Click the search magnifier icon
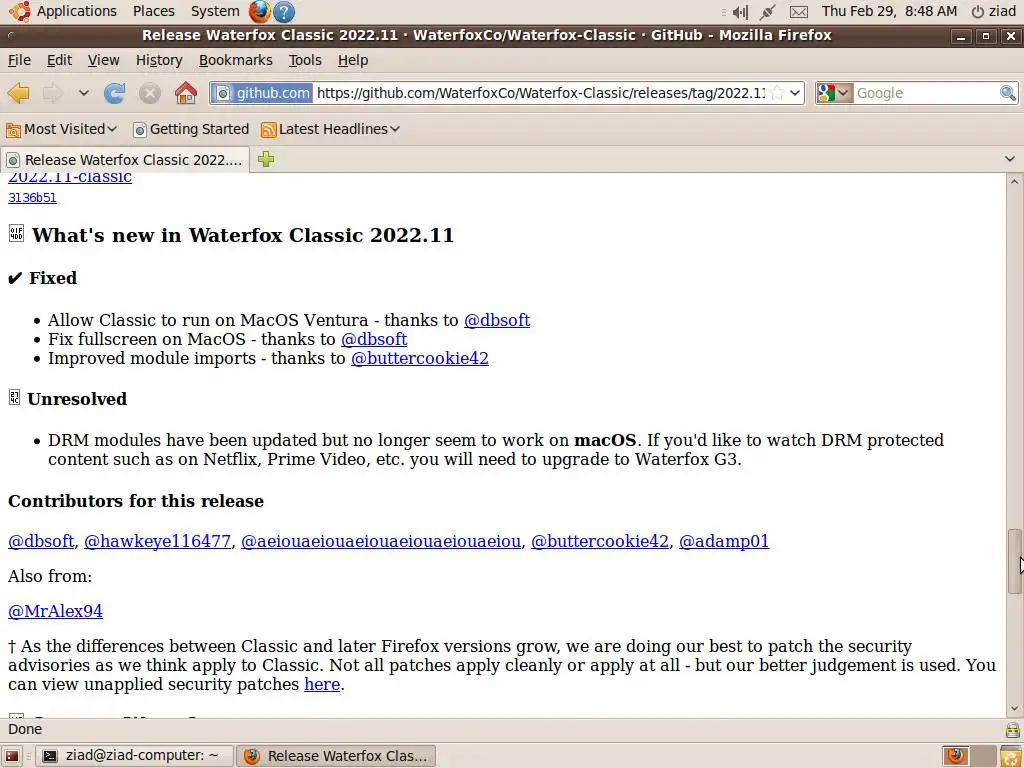 (x=1008, y=93)
